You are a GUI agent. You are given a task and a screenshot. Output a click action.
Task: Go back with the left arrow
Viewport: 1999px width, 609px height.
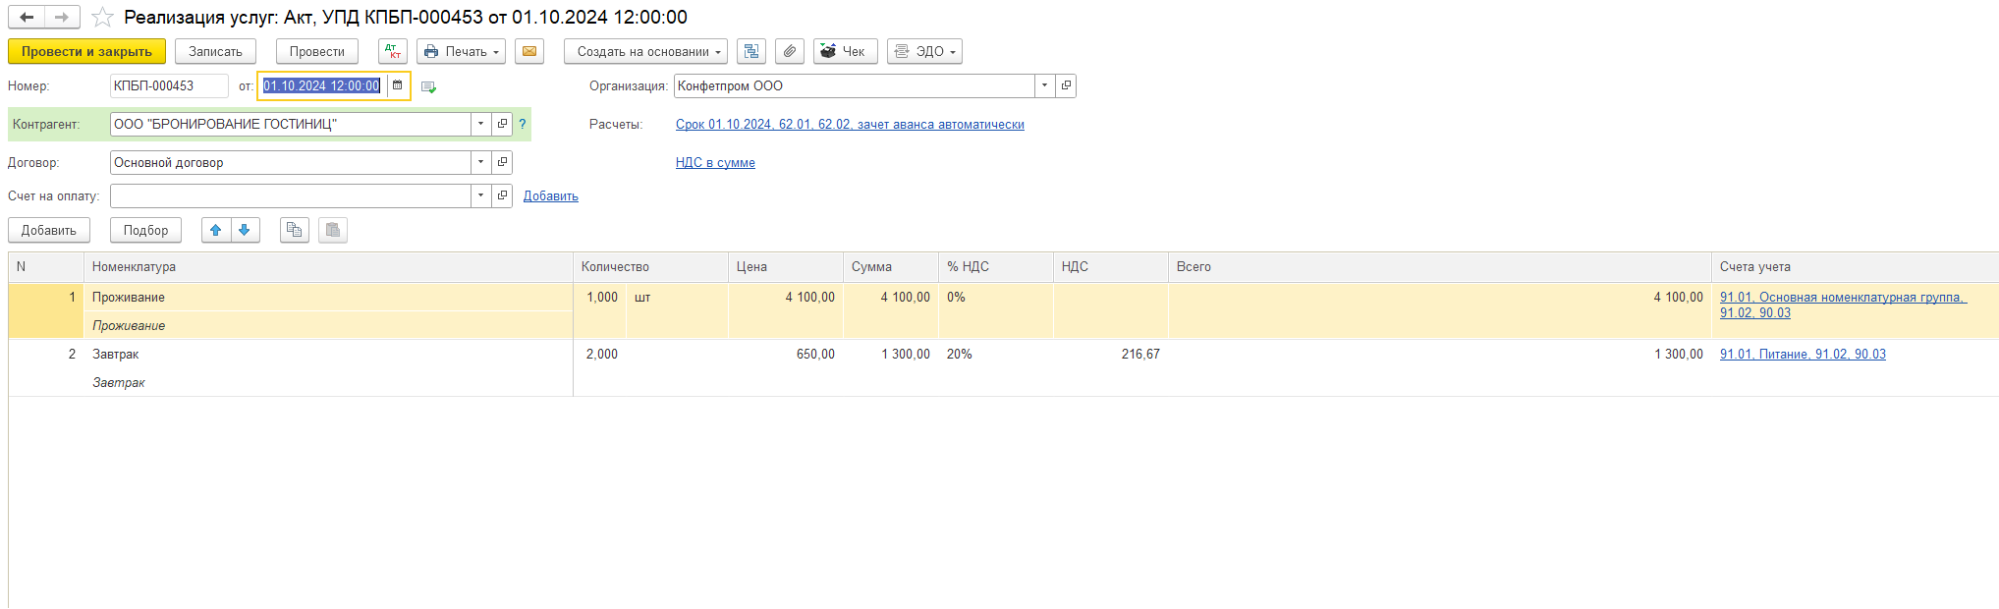click(27, 17)
